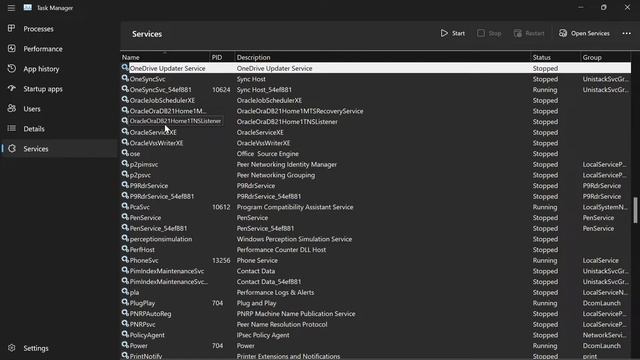Start the selected service
The height and width of the screenshot is (360, 640).
pyautogui.click(x=453, y=33)
